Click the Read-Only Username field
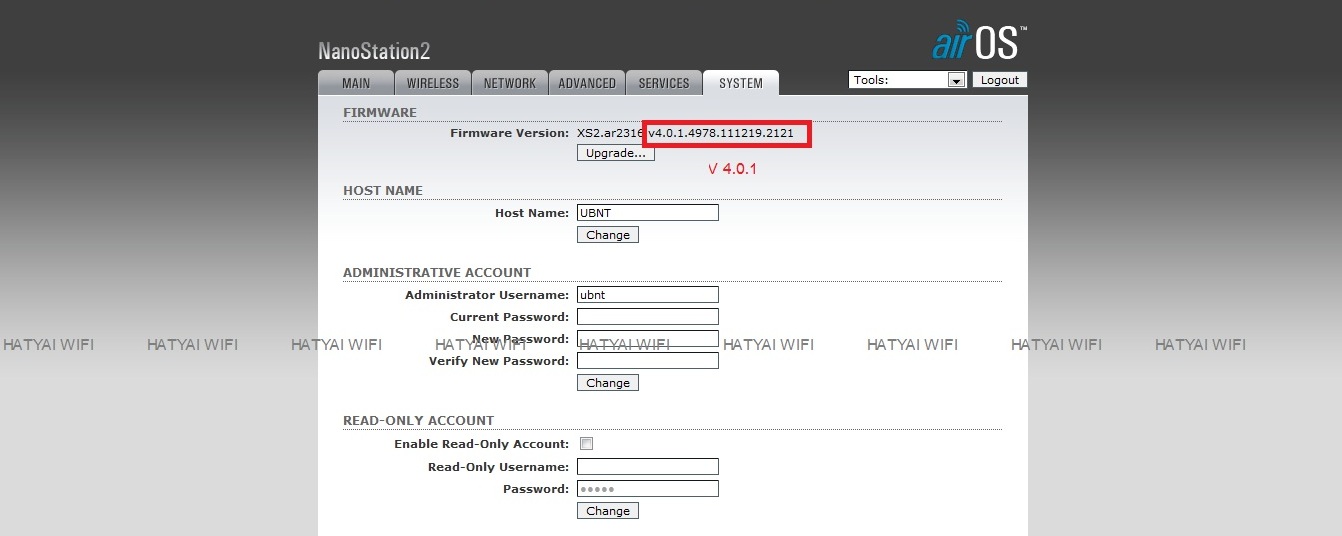Viewport: 1342px width, 536px height. click(x=648, y=467)
